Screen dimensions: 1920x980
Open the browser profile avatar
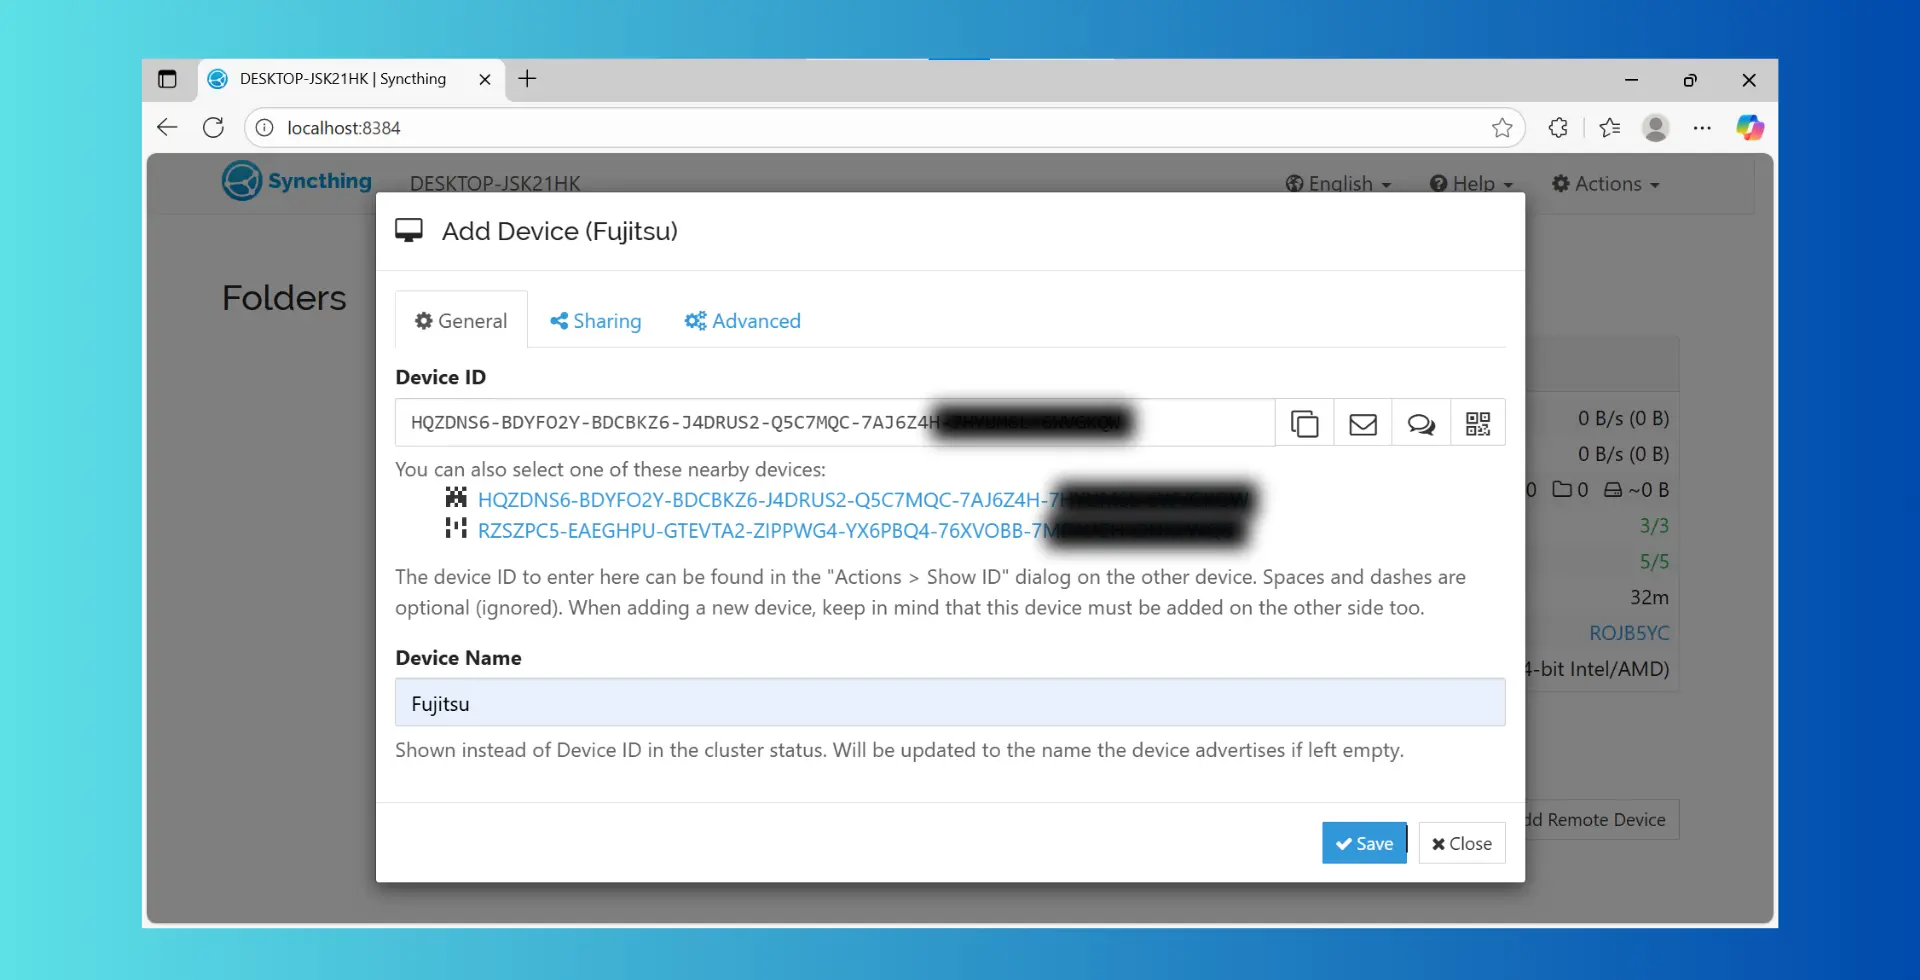tap(1655, 128)
